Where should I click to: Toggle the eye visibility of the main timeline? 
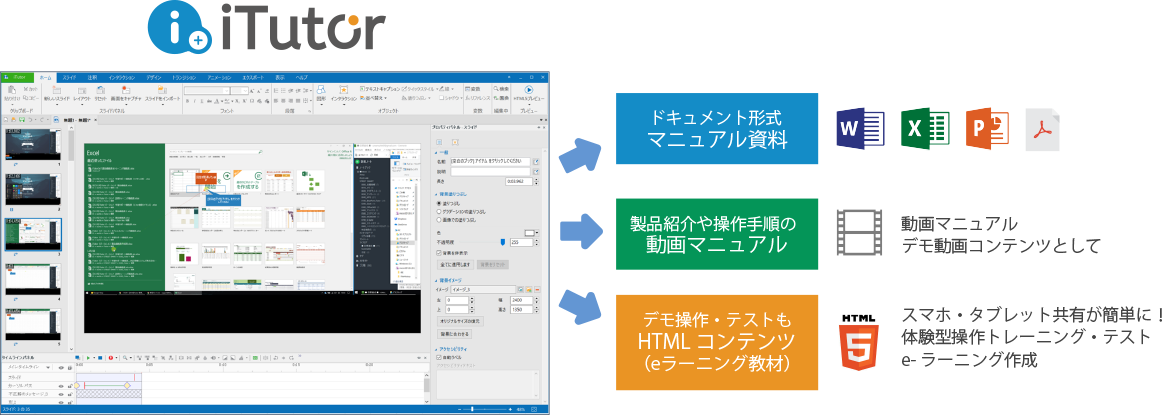tap(61, 368)
